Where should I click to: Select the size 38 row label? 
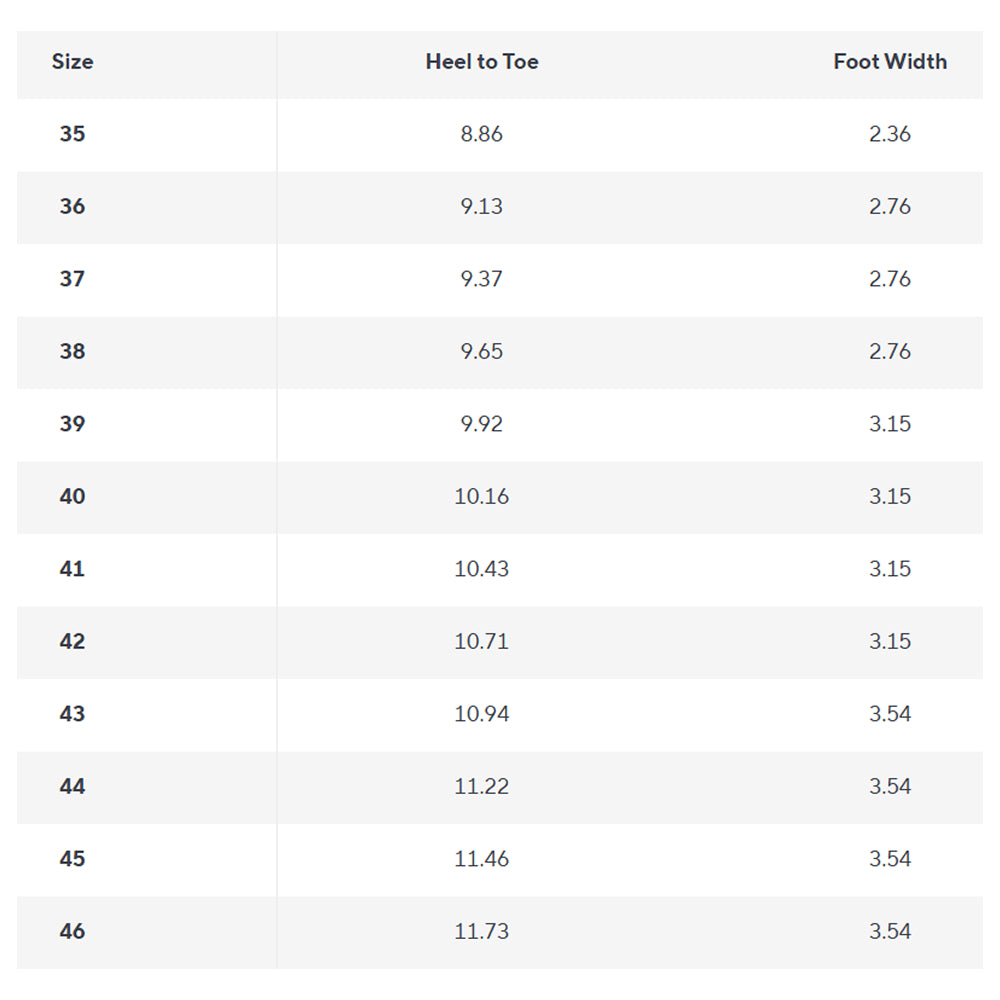click(x=72, y=351)
